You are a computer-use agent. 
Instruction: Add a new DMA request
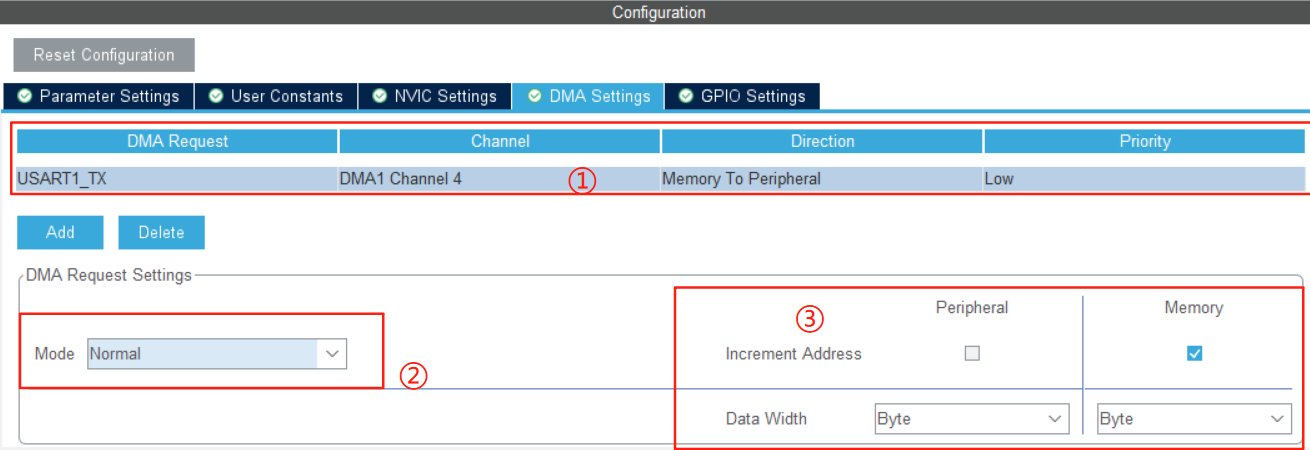(x=60, y=232)
